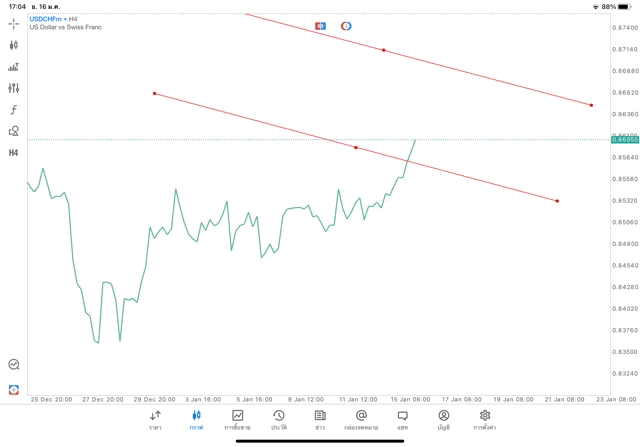
Task: Open the กล่องจดหมาย mailbox tab
Action: tap(361, 419)
